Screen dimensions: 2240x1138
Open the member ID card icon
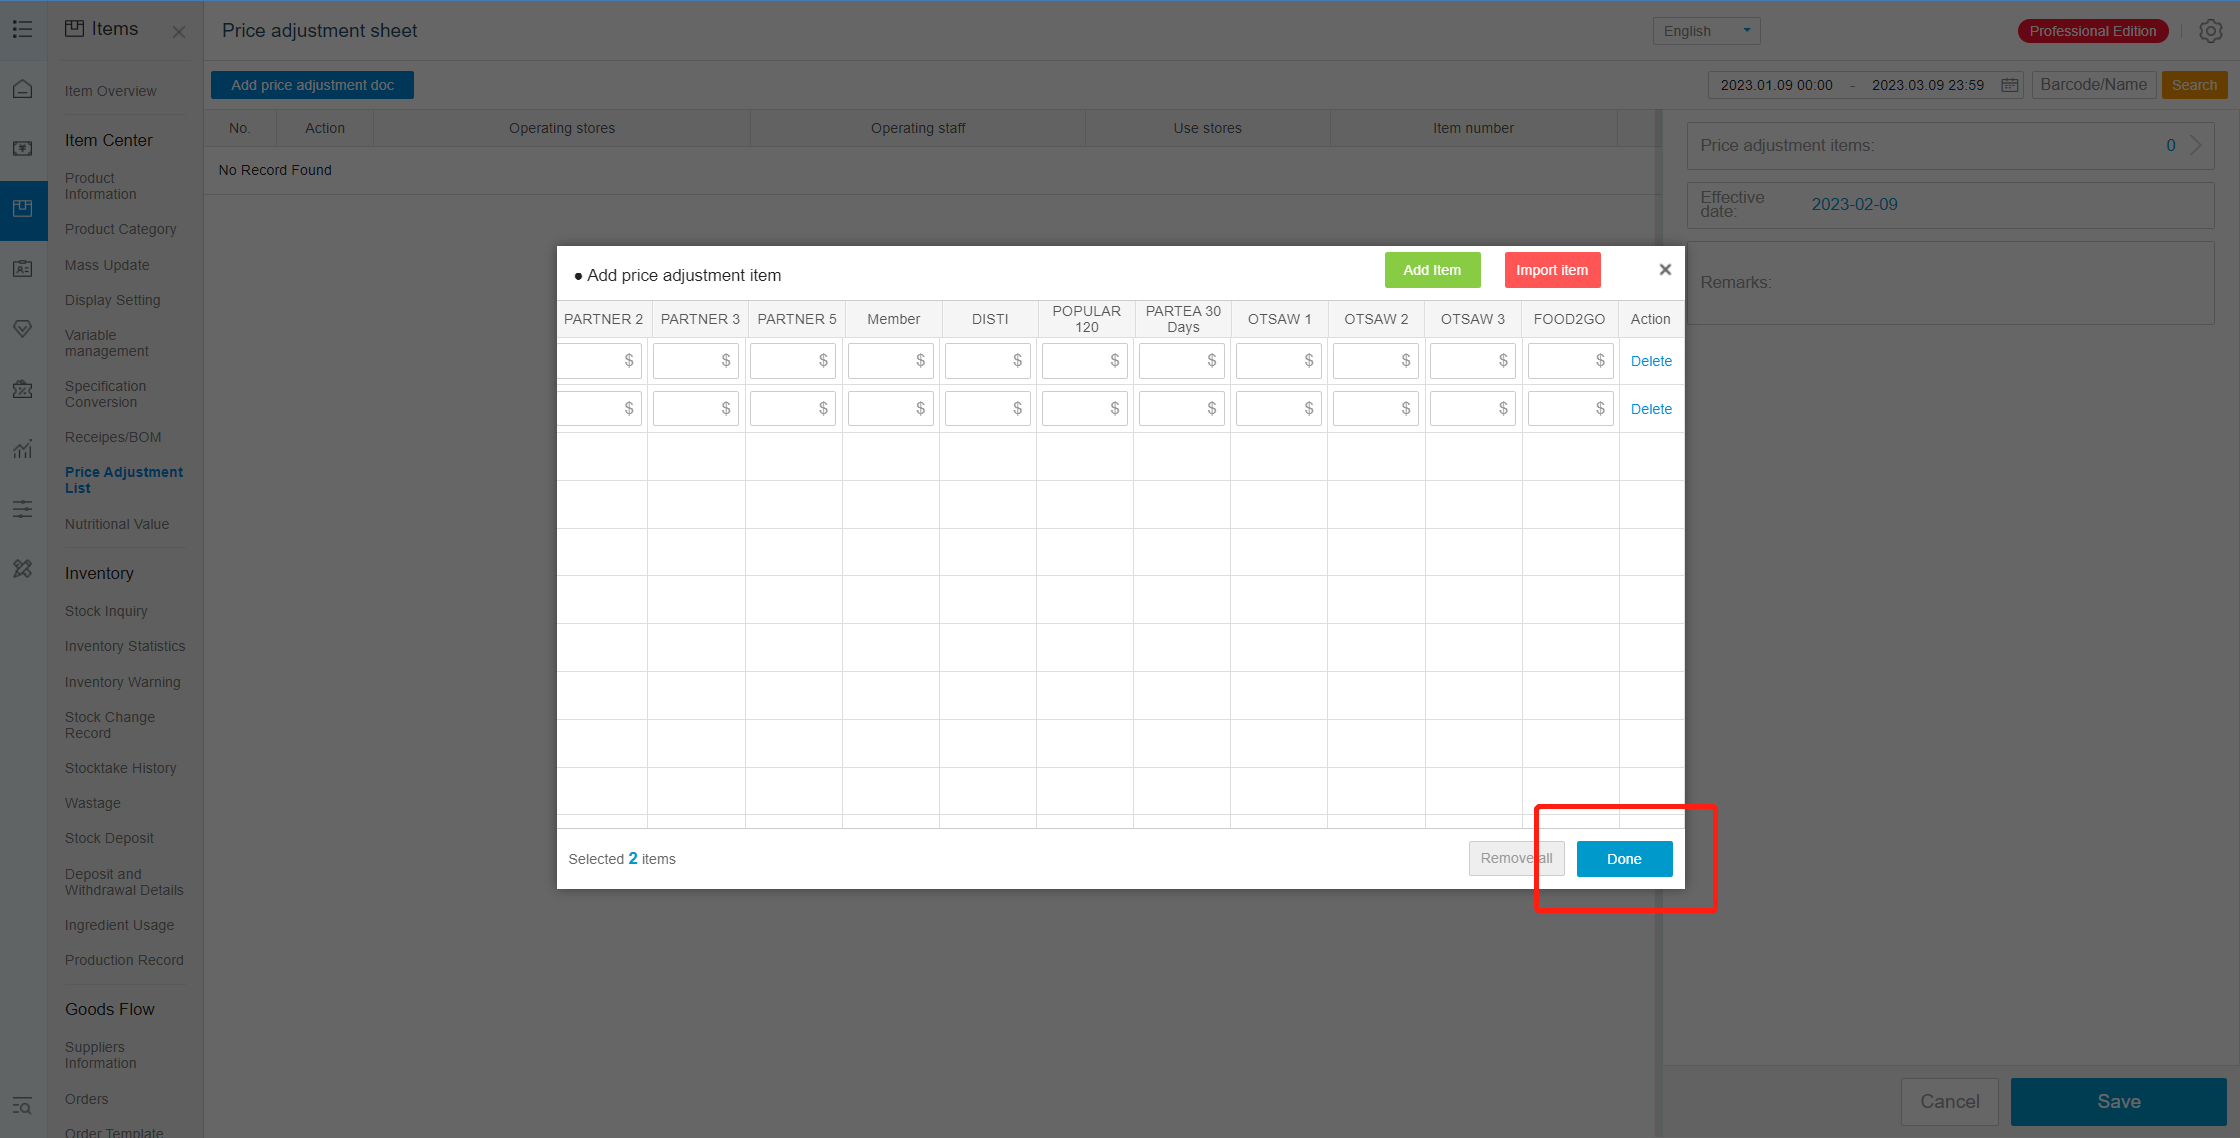tap(22, 268)
